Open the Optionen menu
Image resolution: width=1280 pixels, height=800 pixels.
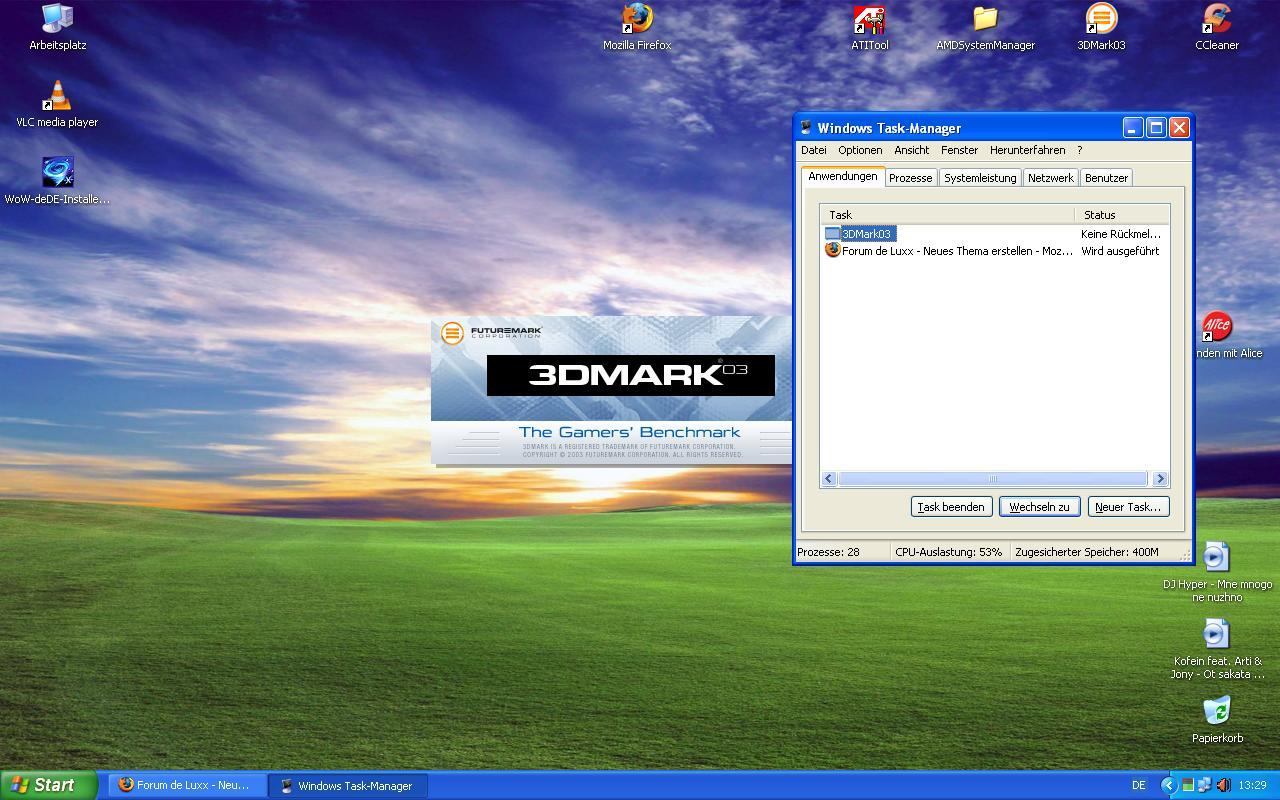860,150
